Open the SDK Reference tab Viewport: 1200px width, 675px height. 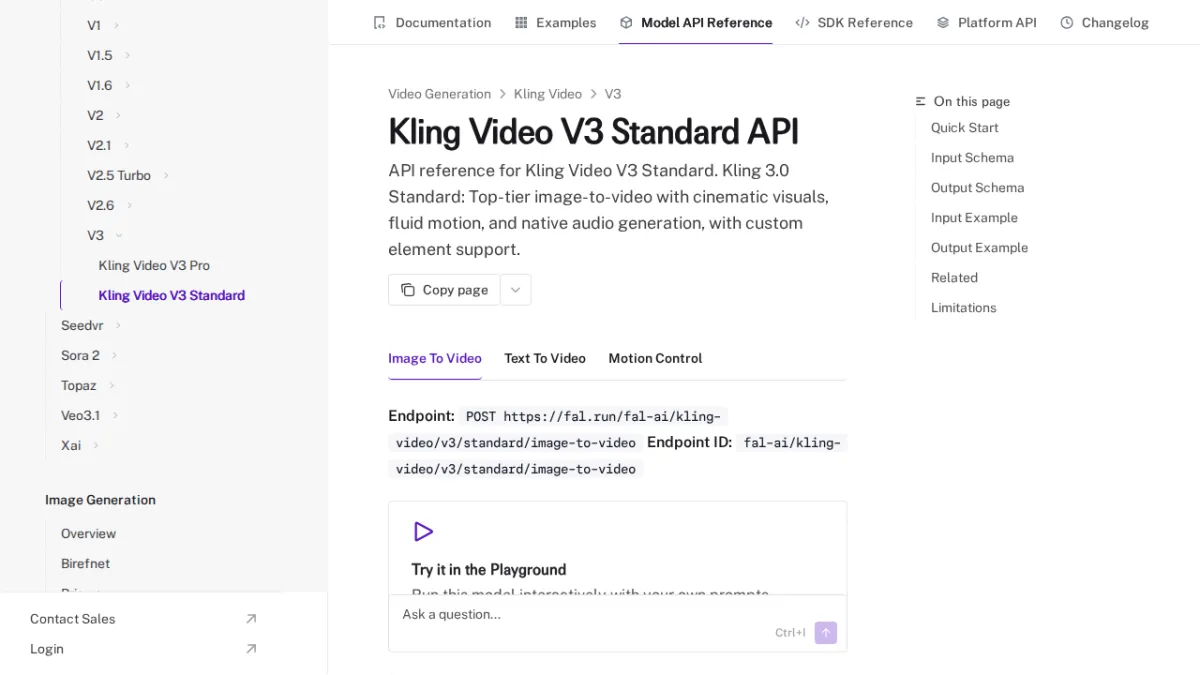854,22
